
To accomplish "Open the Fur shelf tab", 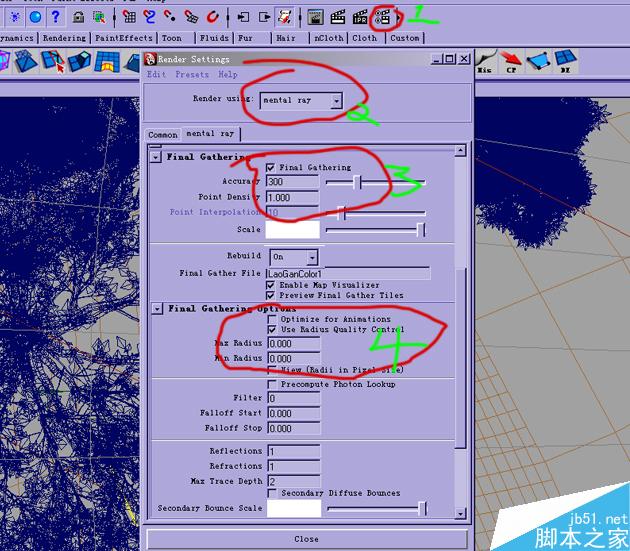I will click(x=245, y=38).
